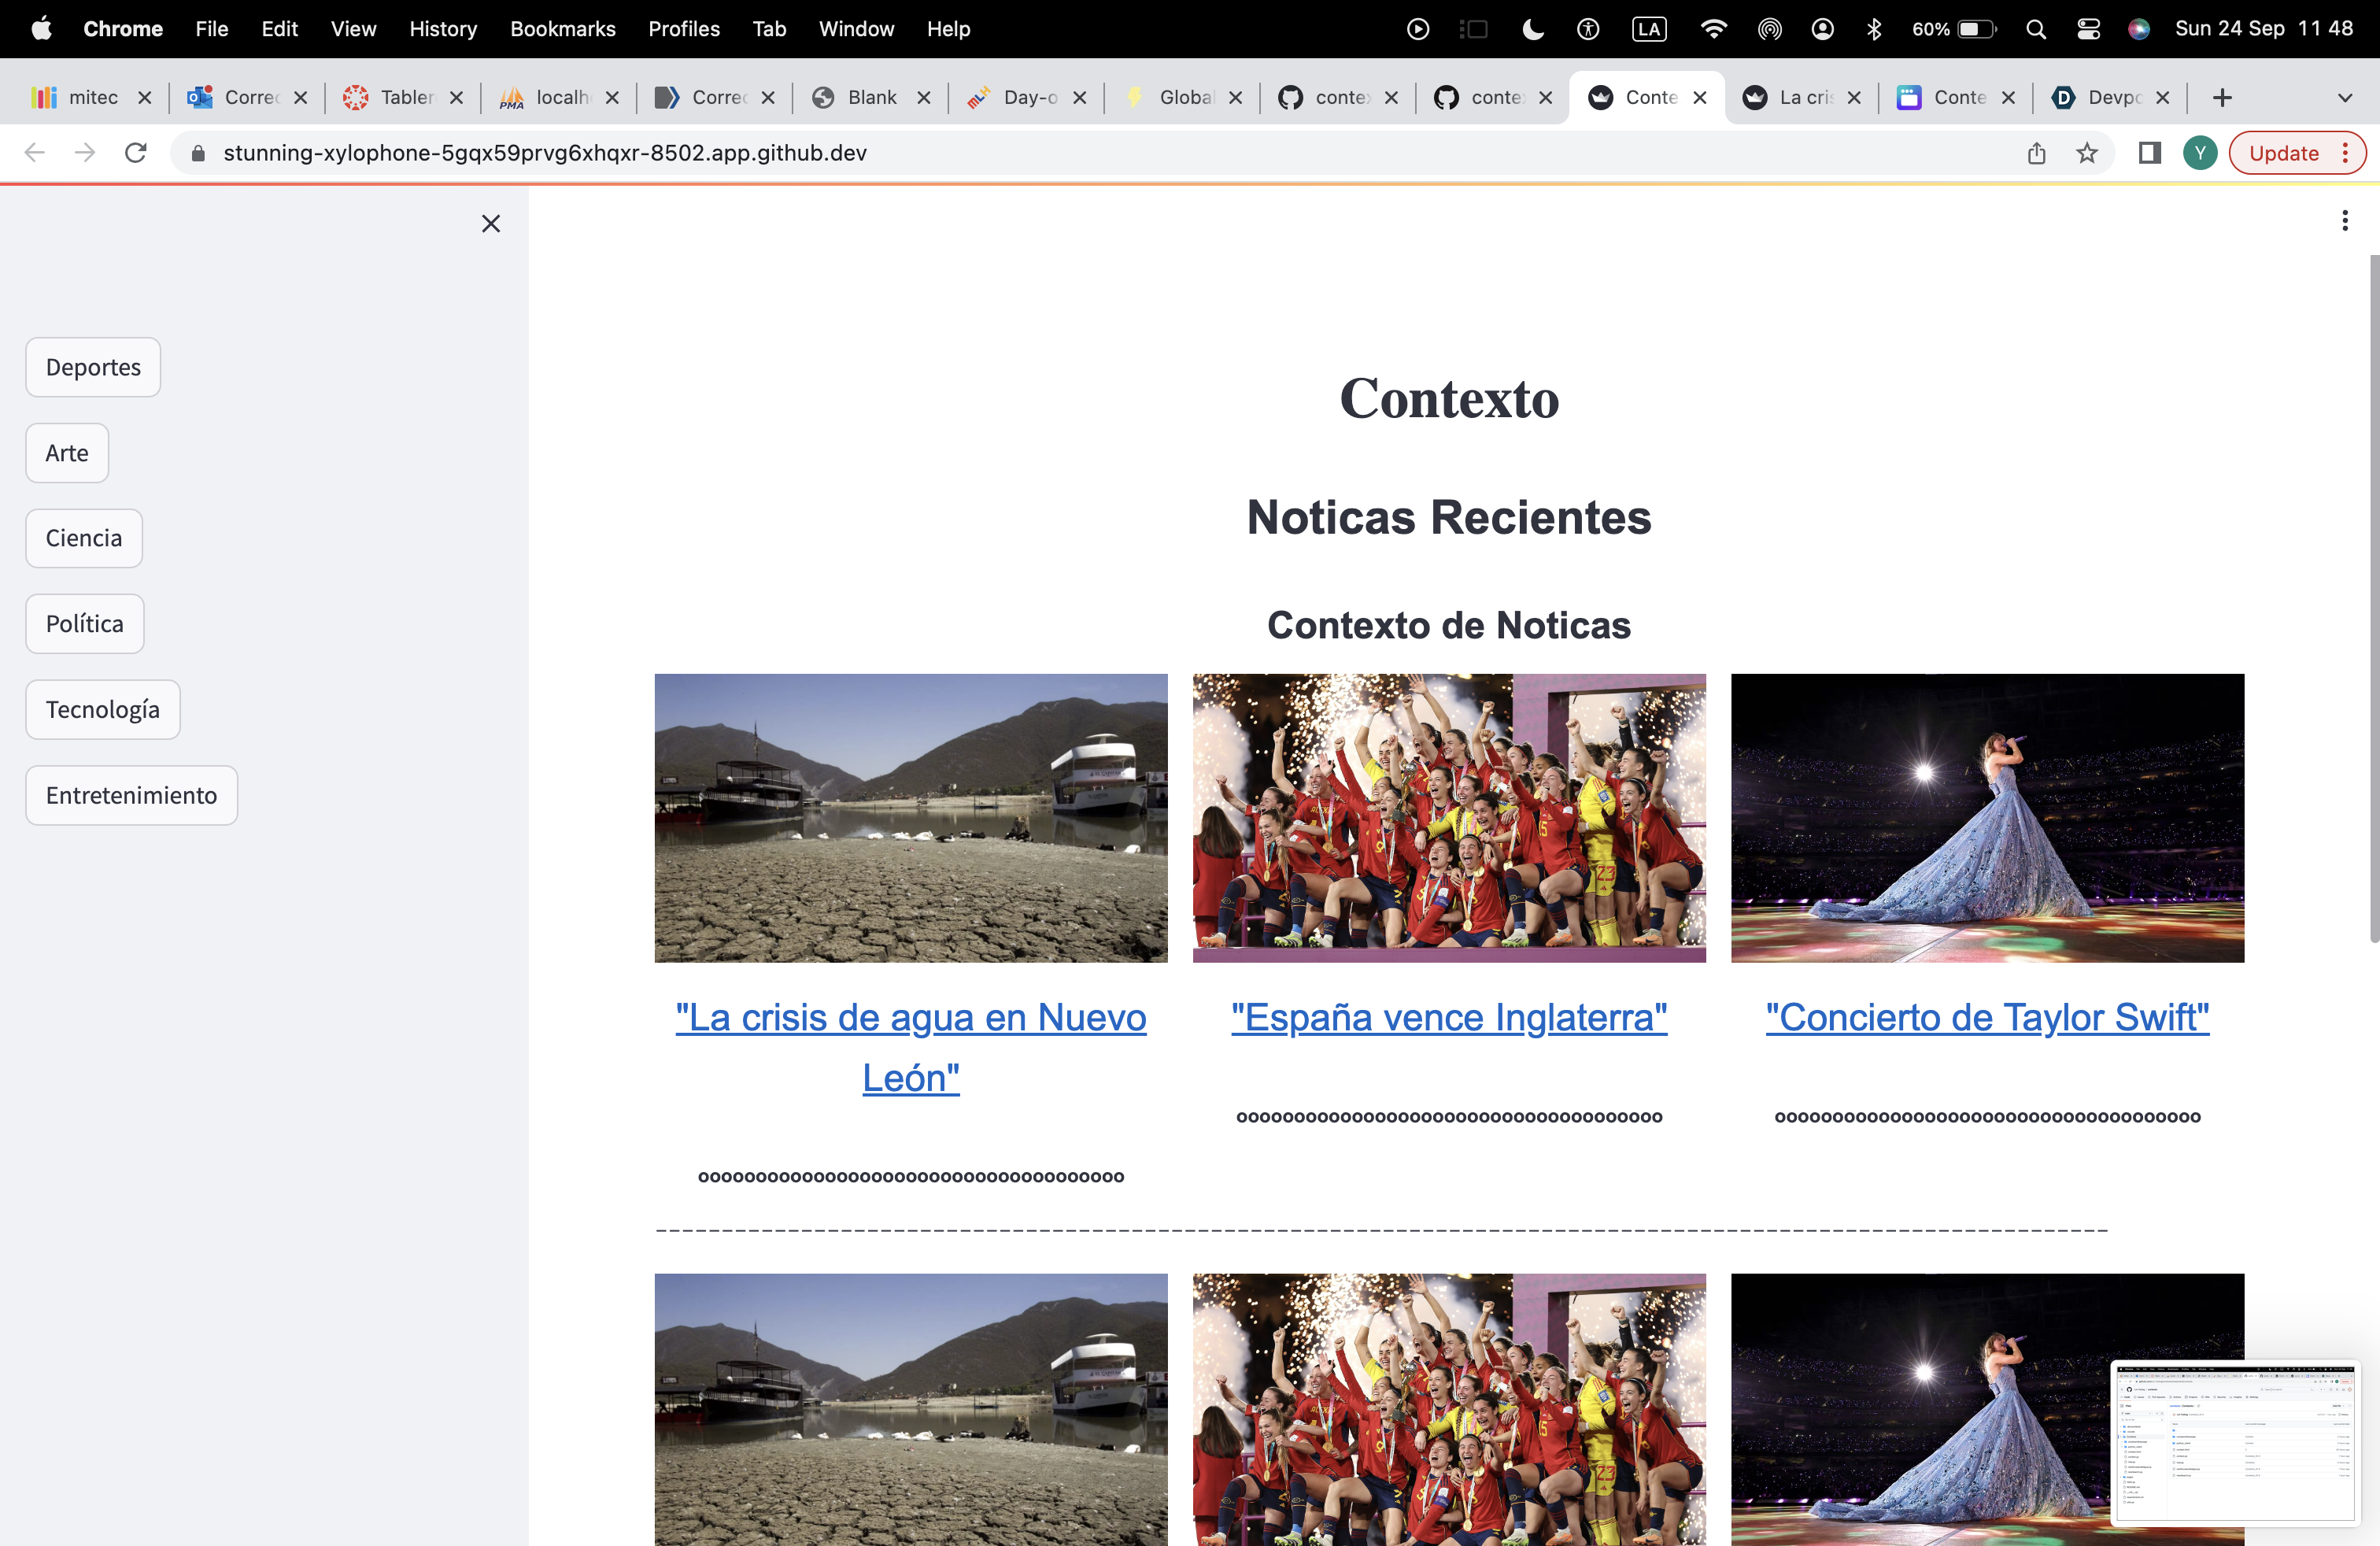Click the Taylor Swift concert image

point(1986,817)
